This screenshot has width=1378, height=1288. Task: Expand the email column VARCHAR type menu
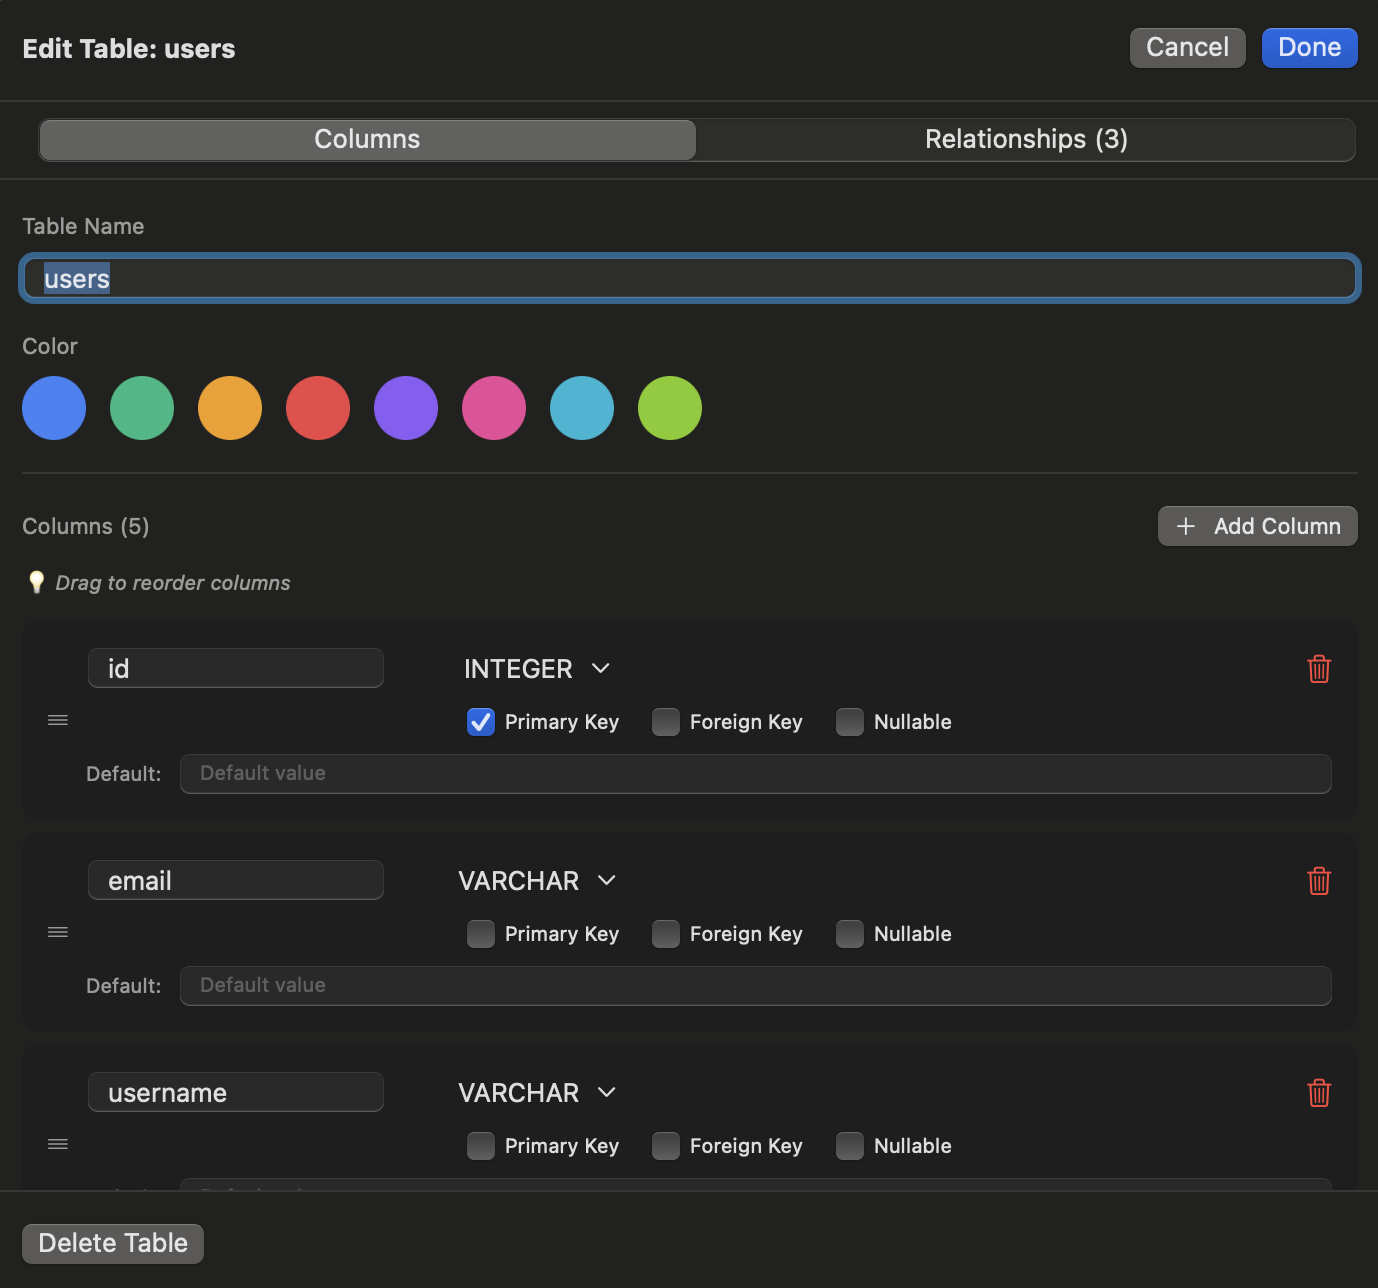point(537,881)
